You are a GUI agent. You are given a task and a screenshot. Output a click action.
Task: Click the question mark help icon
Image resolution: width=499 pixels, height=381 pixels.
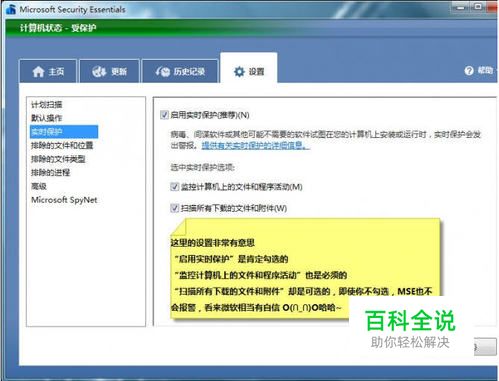click(x=469, y=70)
